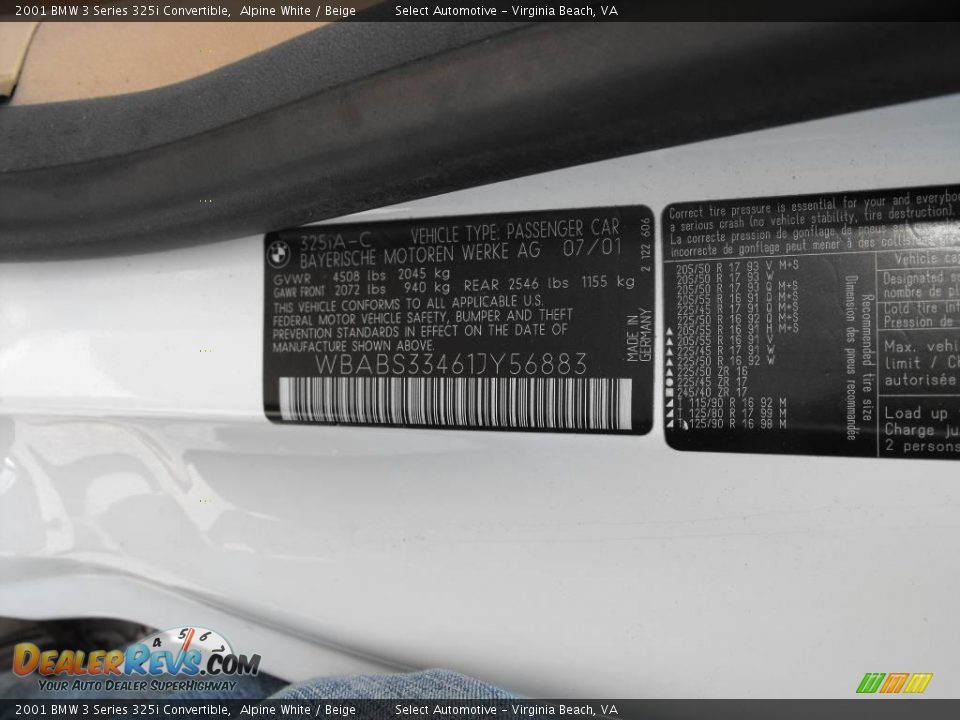Click the 'MADE IN GERMANY' vertical text
The width and height of the screenshot is (960, 720).
pos(639,334)
